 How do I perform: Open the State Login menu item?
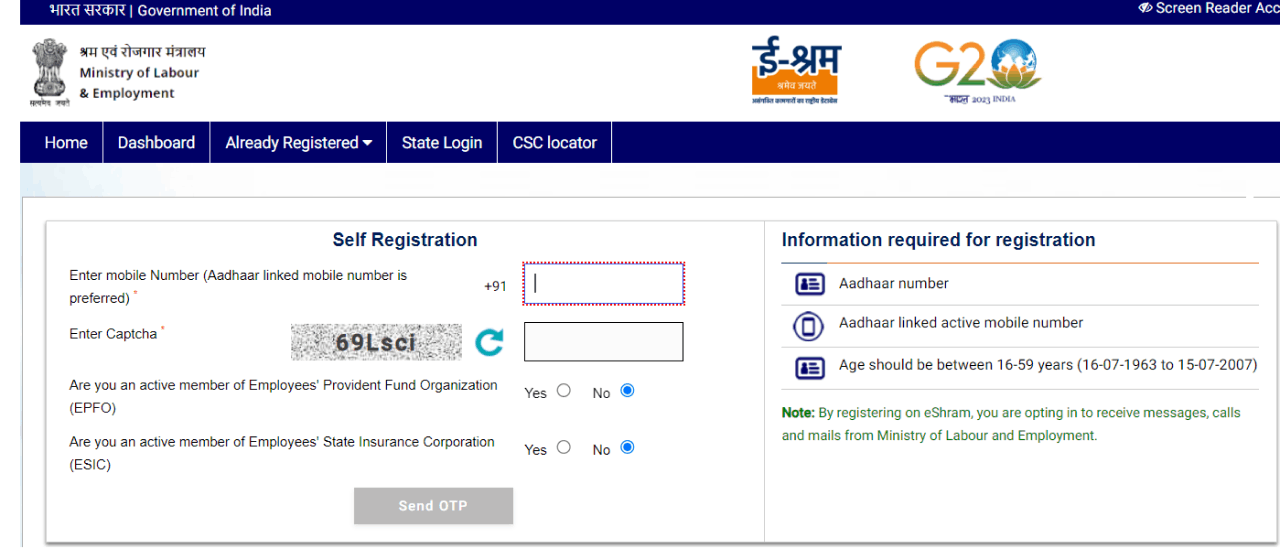pos(442,143)
